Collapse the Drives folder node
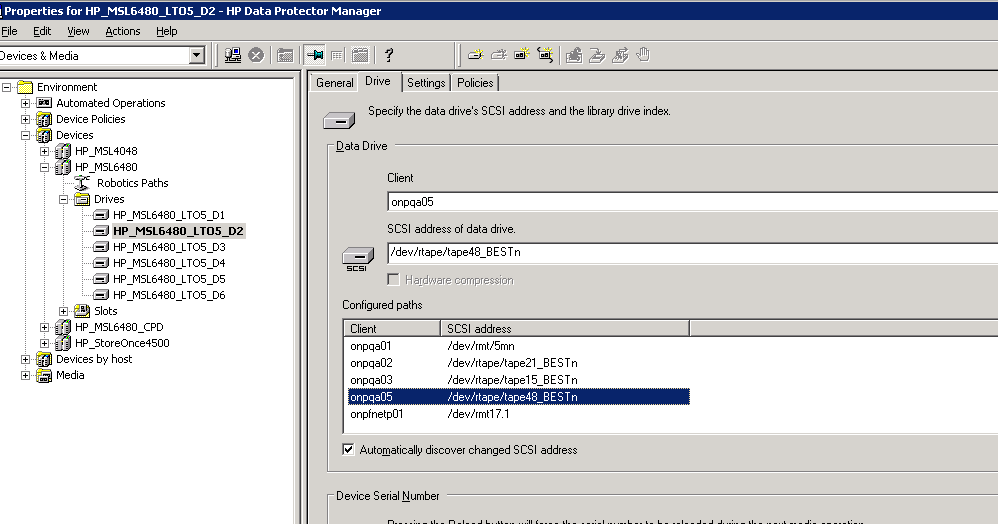 point(64,199)
